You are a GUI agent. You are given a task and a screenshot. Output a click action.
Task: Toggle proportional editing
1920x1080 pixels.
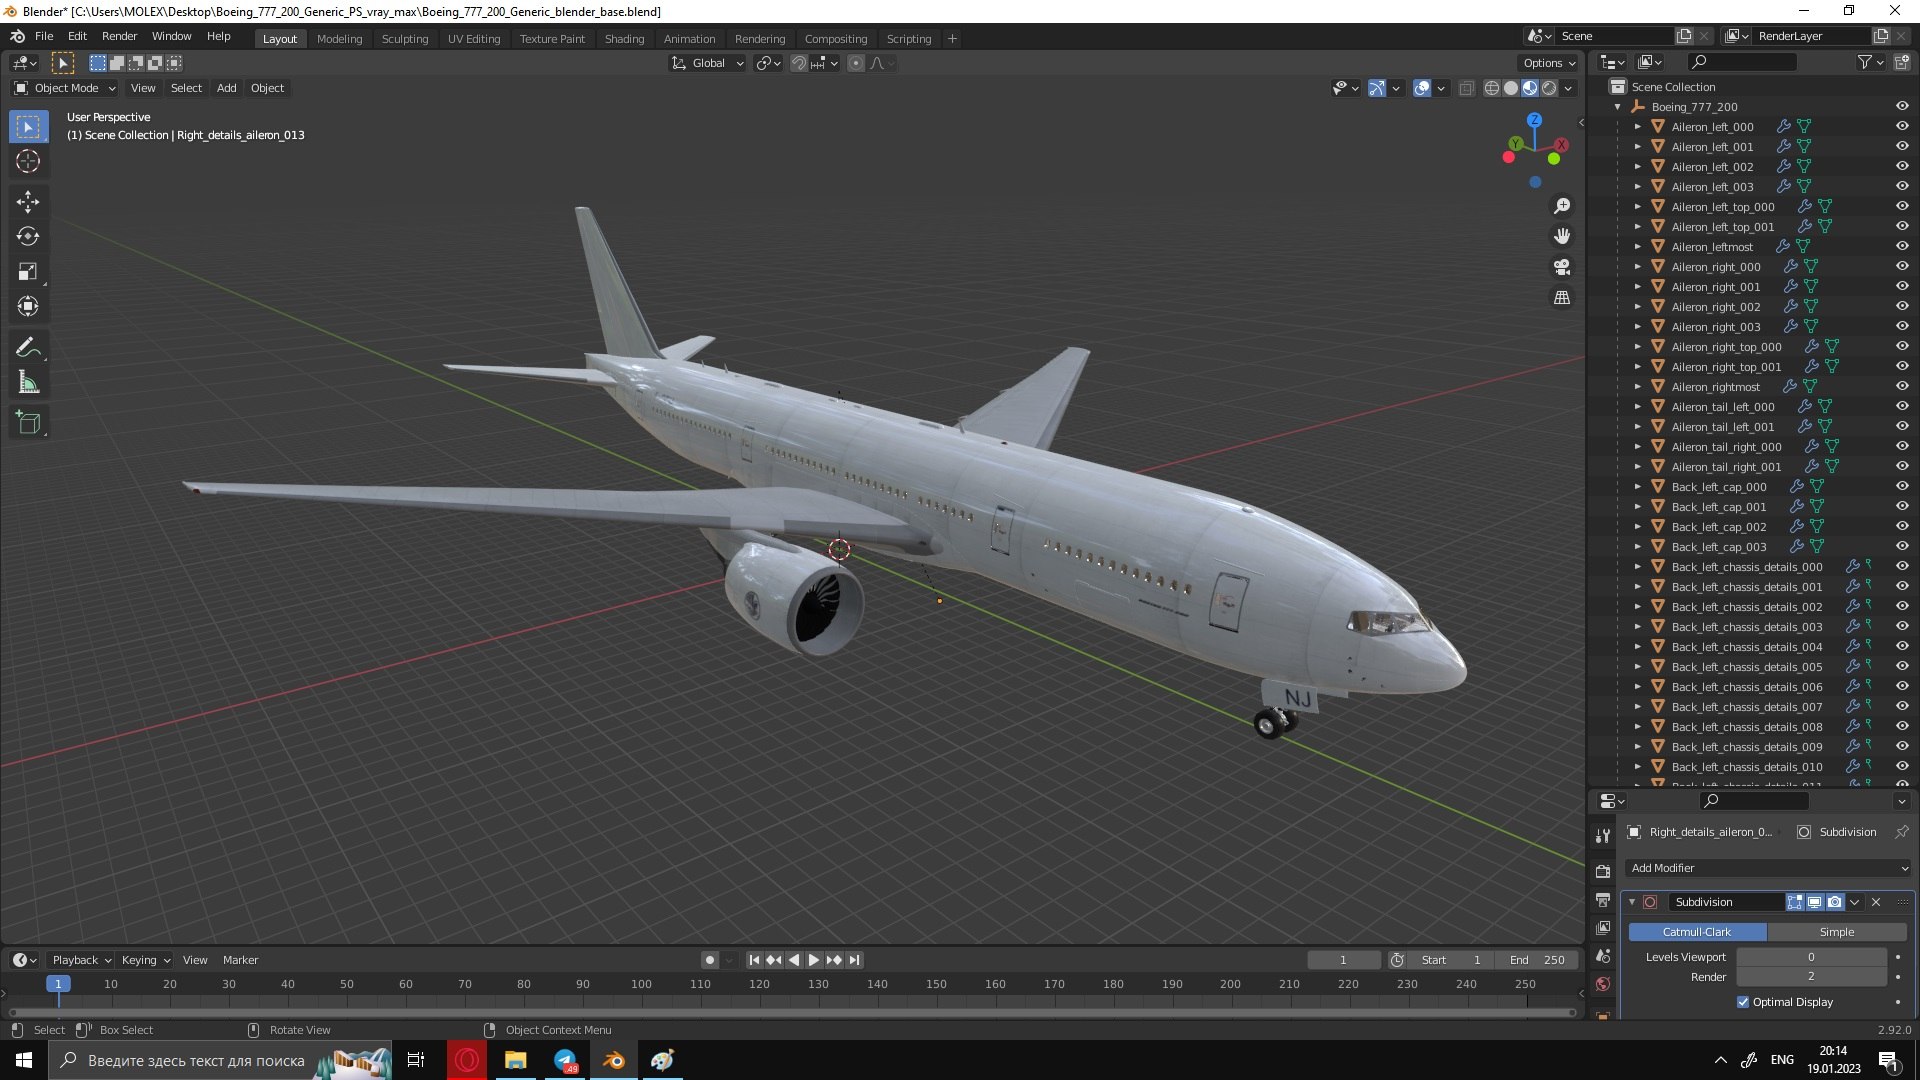coord(856,63)
